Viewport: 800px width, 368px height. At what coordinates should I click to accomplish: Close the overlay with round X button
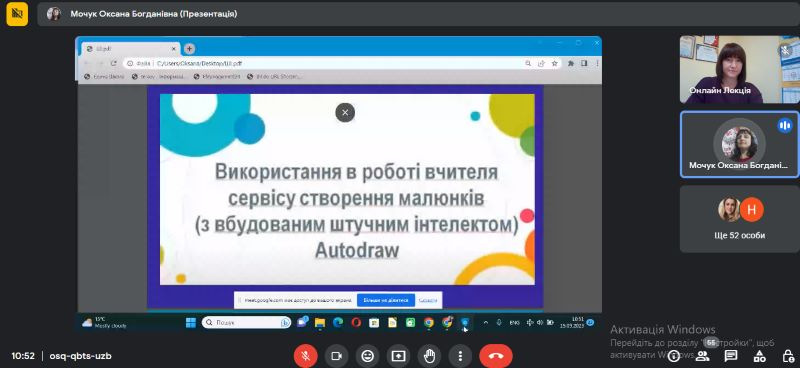click(x=345, y=112)
